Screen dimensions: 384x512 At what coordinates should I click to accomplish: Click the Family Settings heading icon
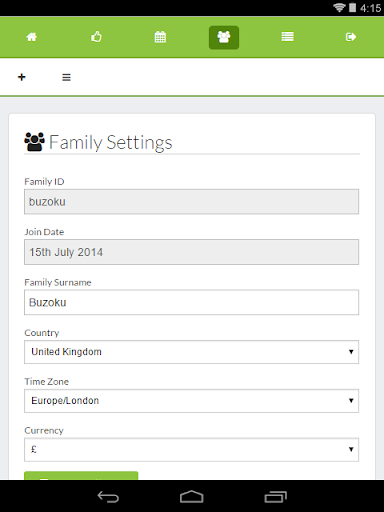(x=34, y=142)
